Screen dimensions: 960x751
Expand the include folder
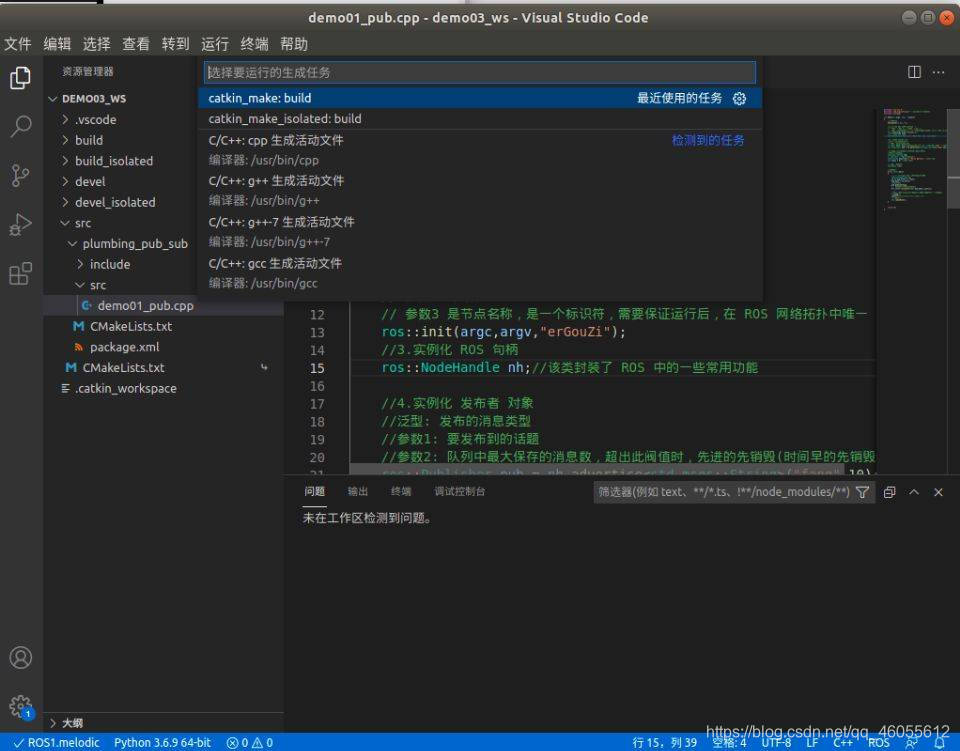click(80, 264)
